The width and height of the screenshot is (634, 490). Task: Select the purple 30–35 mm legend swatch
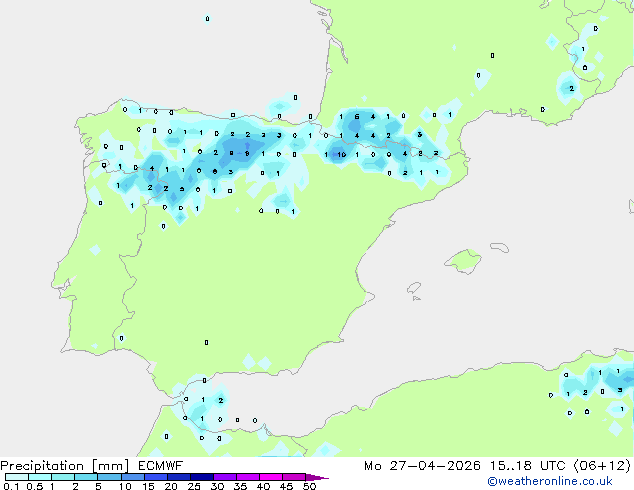point(225,477)
